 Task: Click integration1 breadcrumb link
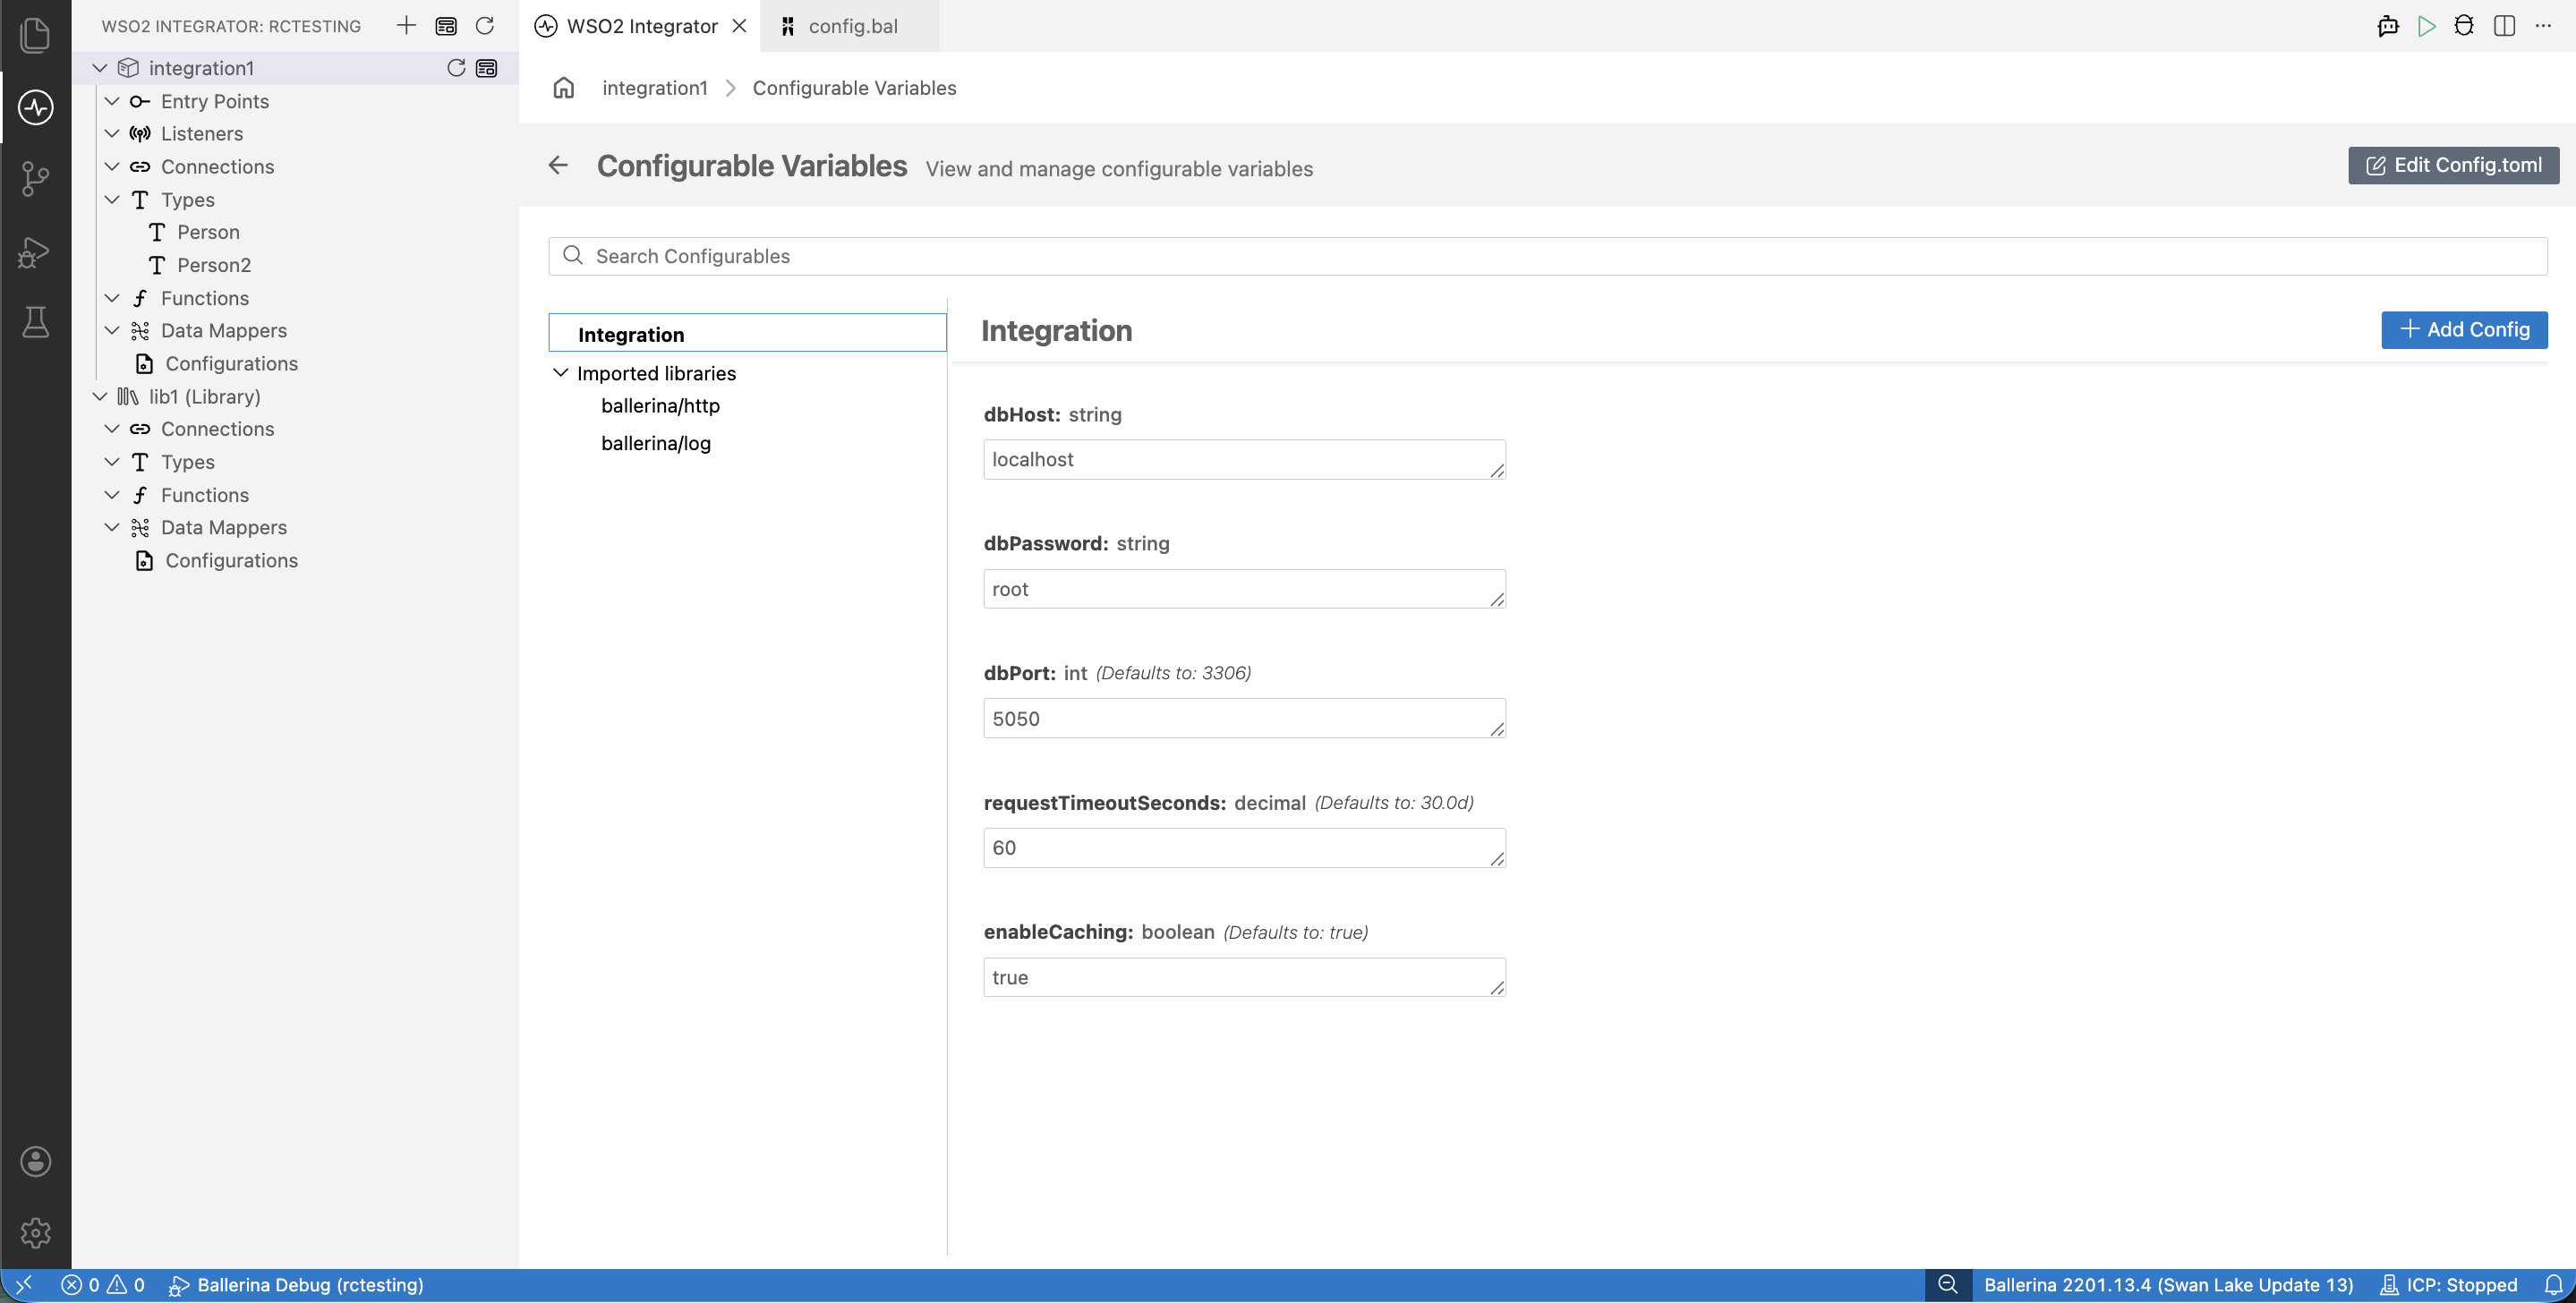coord(654,88)
